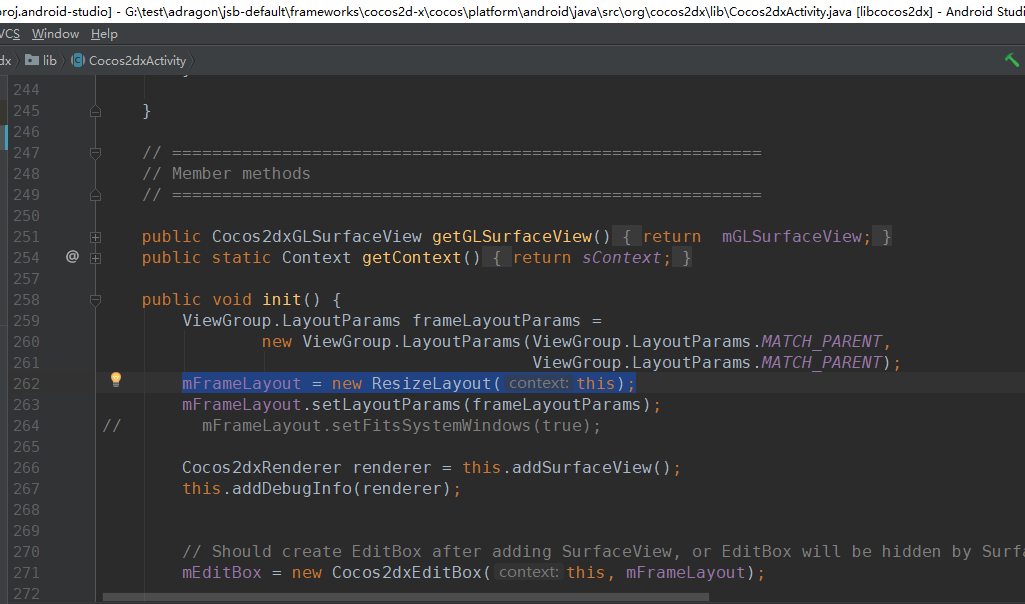Click "Cocos2dxRenderer" type on line 266
This screenshot has width=1025, height=604.
point(261,467)
